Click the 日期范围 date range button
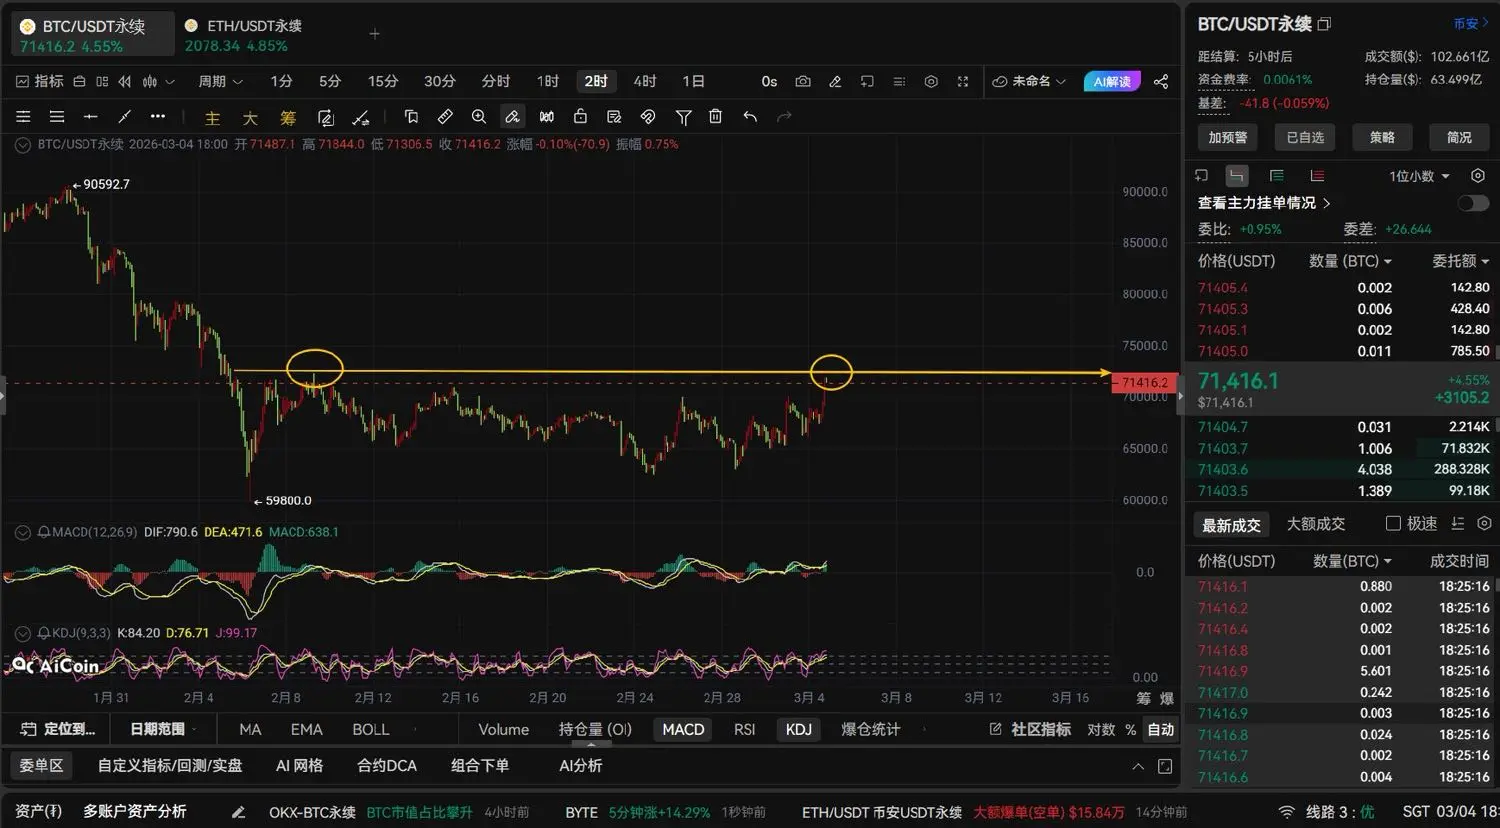This screenshot has width=1500, height=828. click(158, 729)
